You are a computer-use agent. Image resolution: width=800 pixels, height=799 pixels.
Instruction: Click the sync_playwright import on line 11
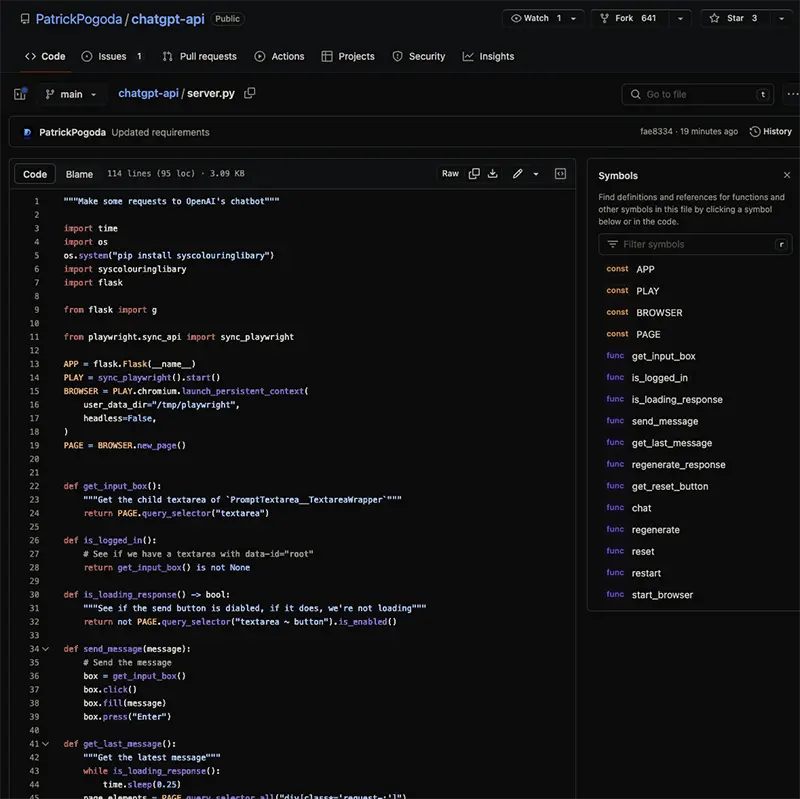click(257, 337)
